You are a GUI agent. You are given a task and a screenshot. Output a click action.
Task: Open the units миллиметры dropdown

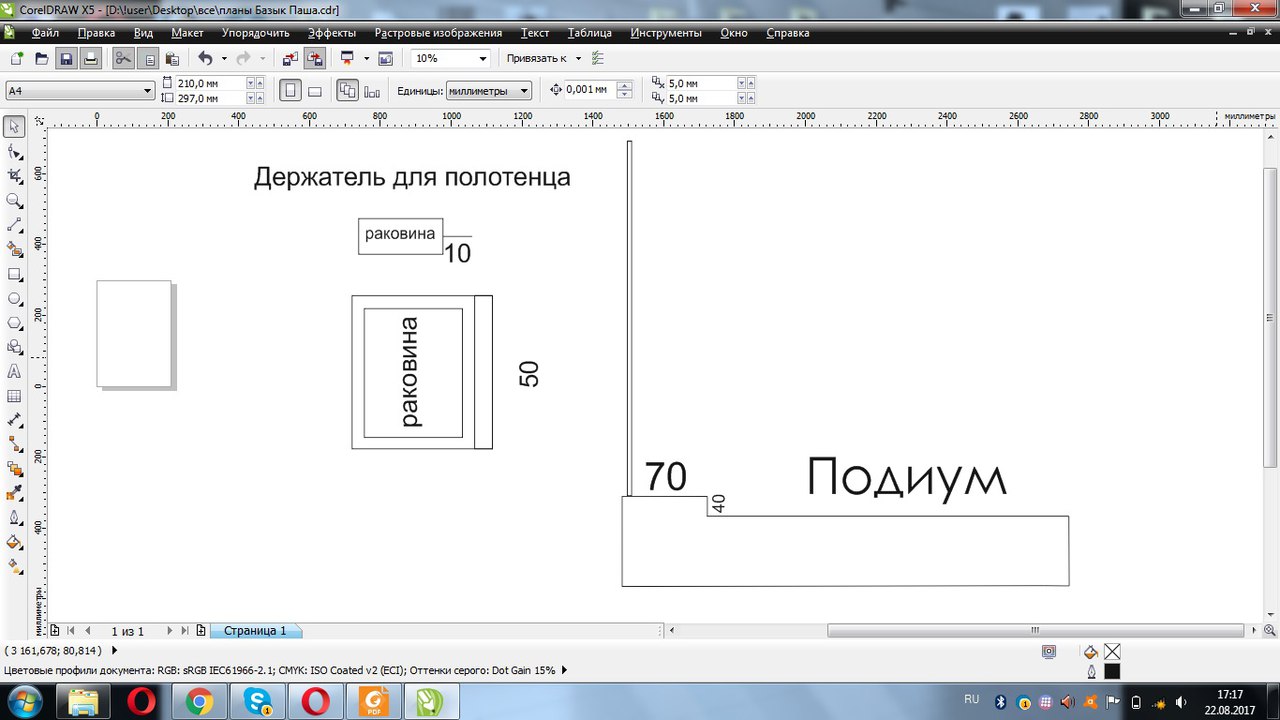(524, 91)
